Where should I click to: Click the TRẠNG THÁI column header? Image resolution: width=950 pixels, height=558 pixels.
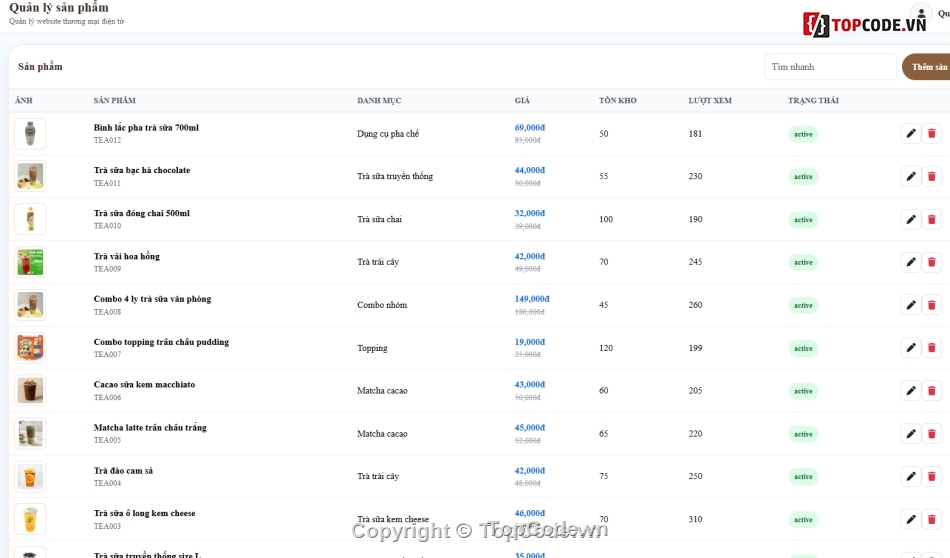click(x=814, y=101)
